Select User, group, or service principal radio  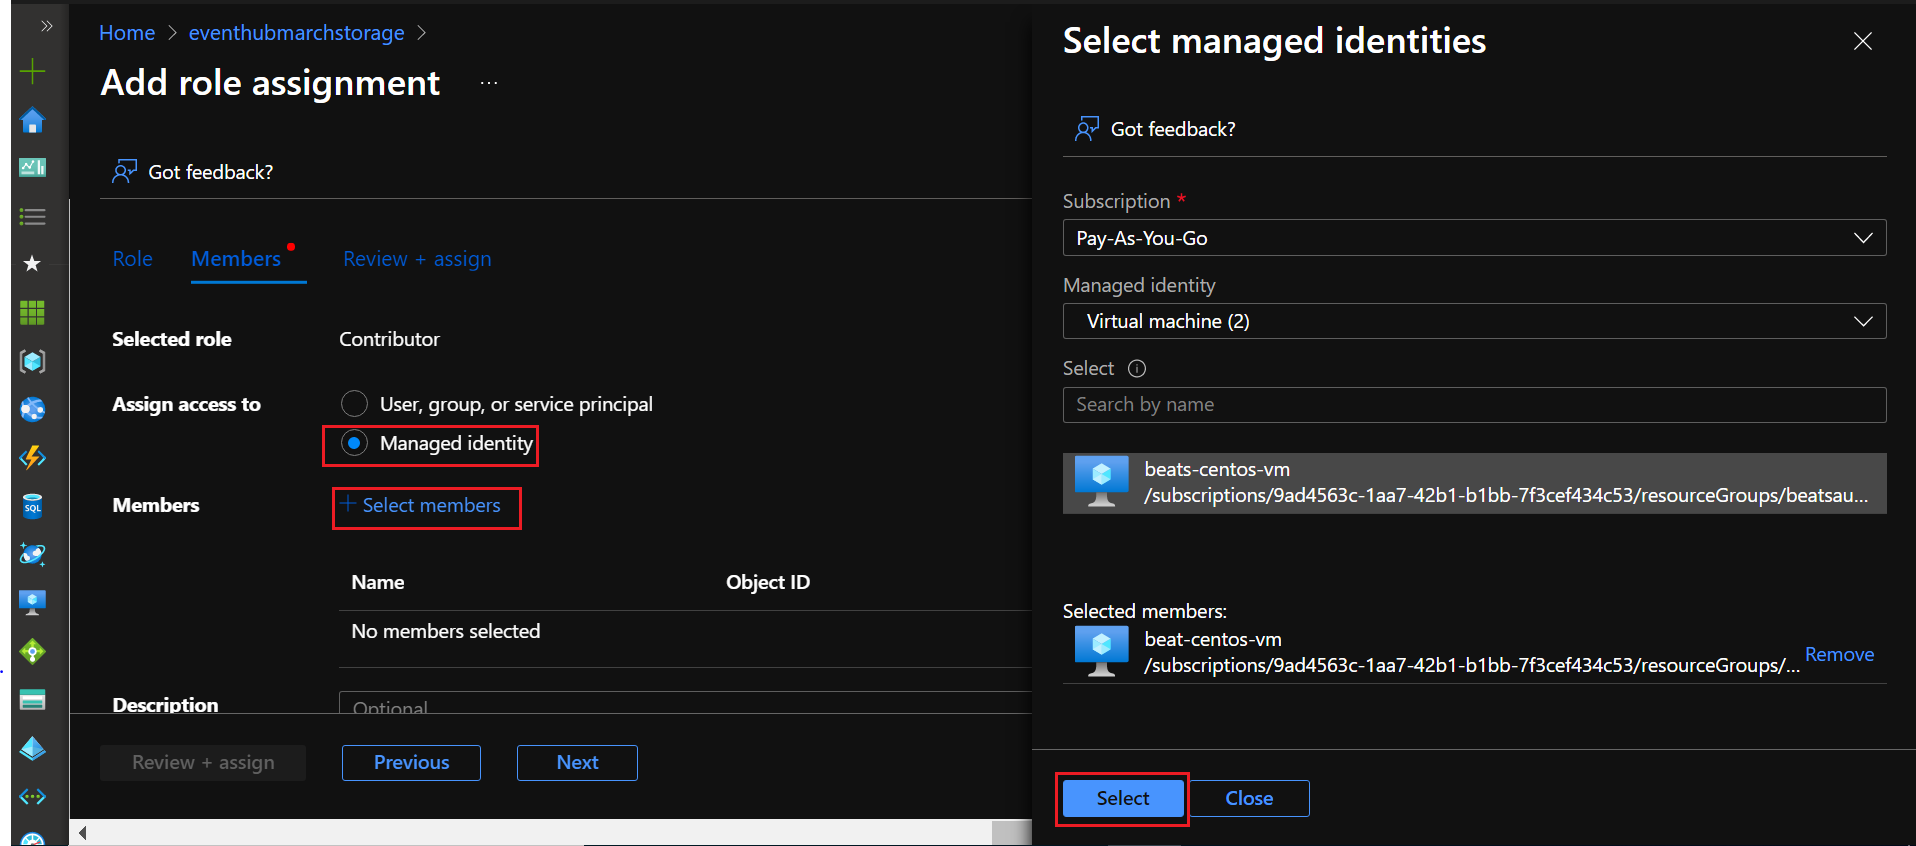pos(354,404)
